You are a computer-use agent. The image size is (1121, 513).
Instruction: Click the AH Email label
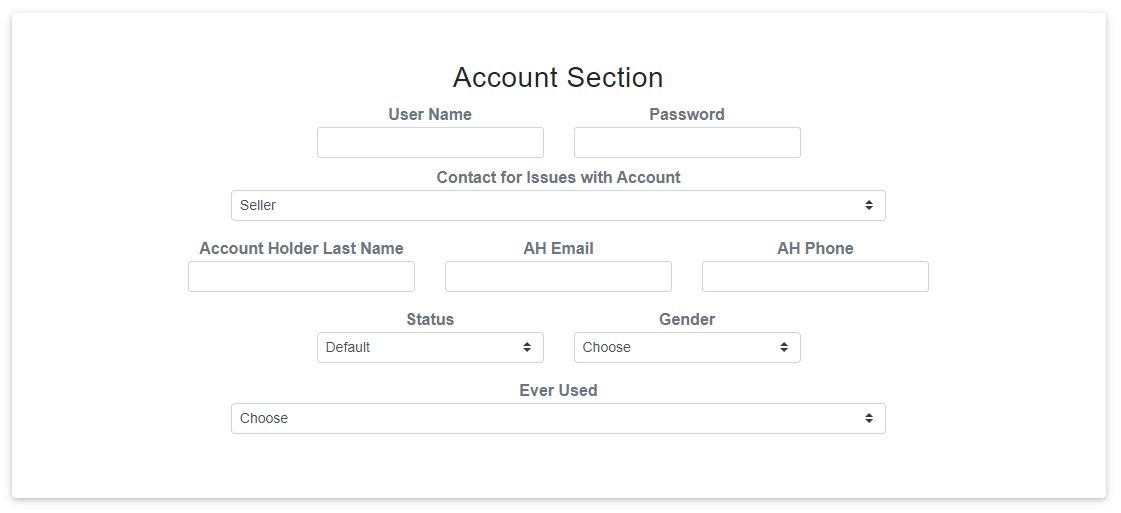[558, 248]
